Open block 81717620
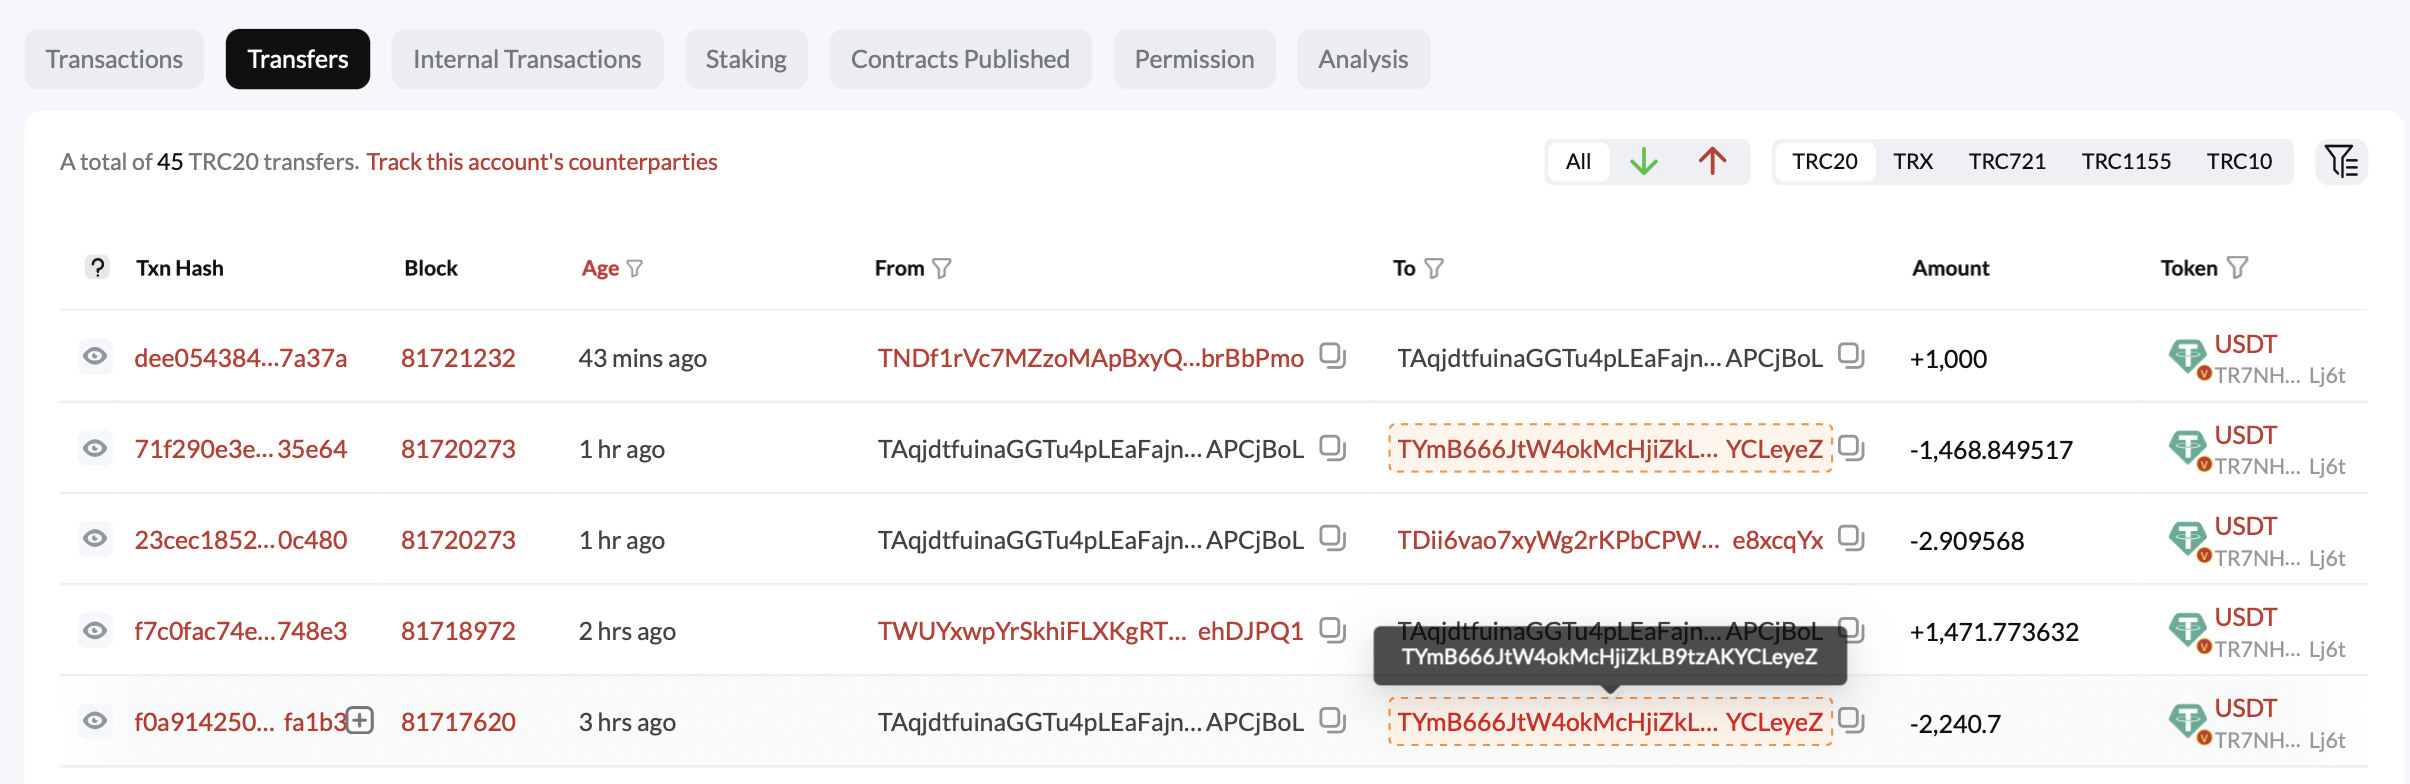Image resolution: width=2410 pixels, height=784 pixels. 458,722
